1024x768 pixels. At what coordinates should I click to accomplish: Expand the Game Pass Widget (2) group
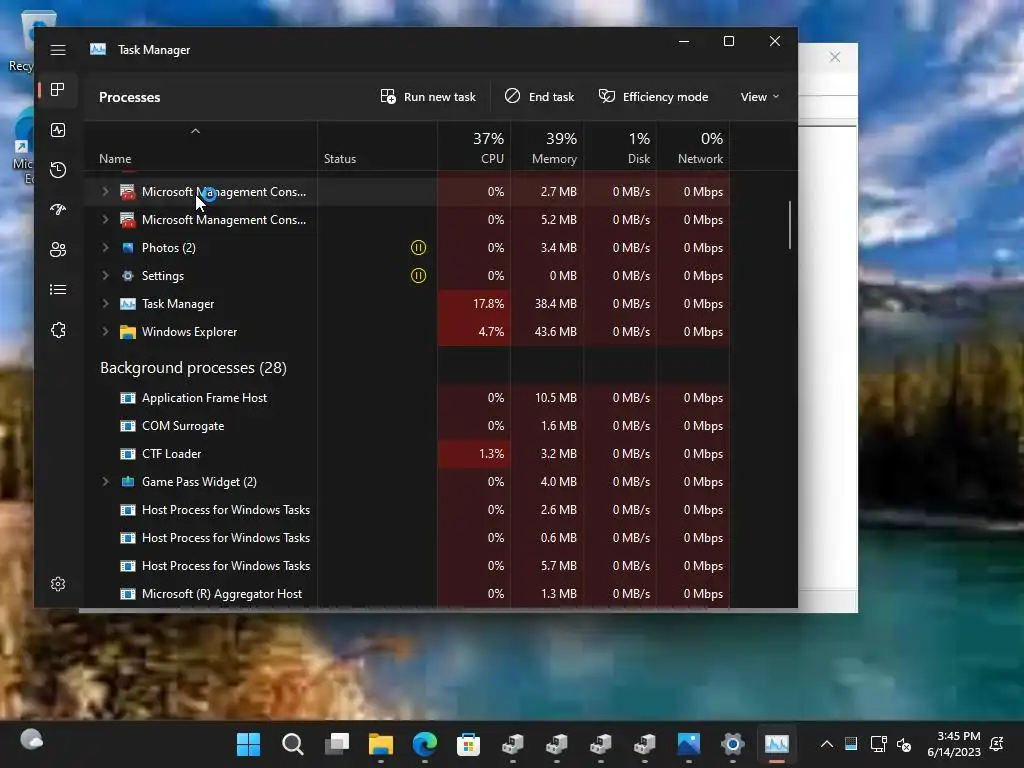point(105,481)
